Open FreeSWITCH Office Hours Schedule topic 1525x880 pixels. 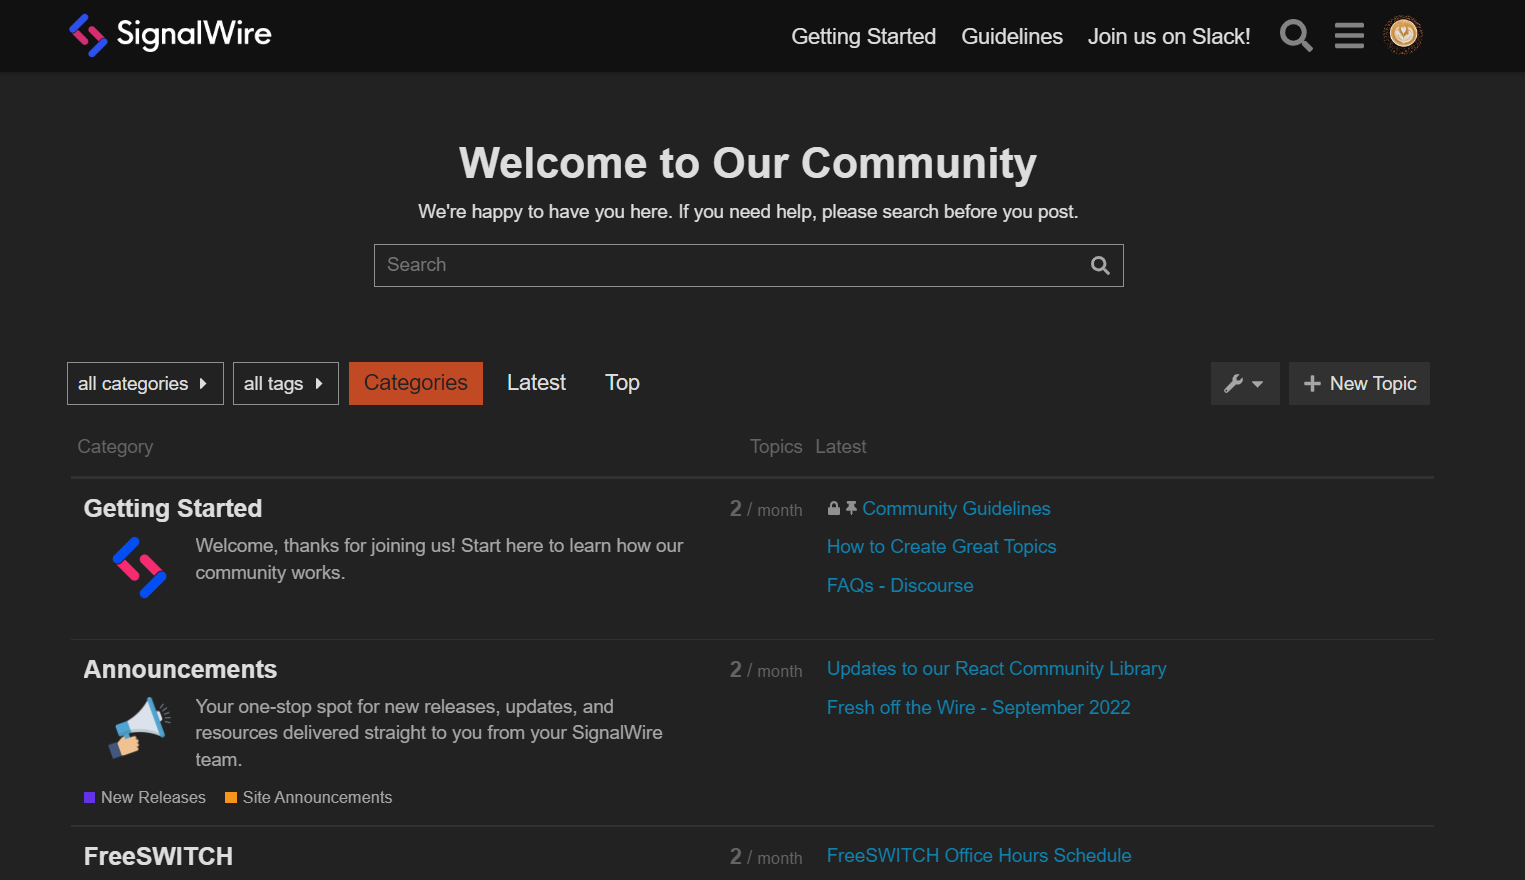coord(979,856)
